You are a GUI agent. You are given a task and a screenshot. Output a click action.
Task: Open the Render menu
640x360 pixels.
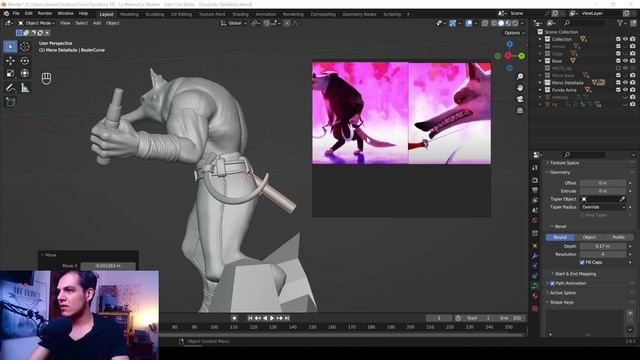click(x=45, y=13)
